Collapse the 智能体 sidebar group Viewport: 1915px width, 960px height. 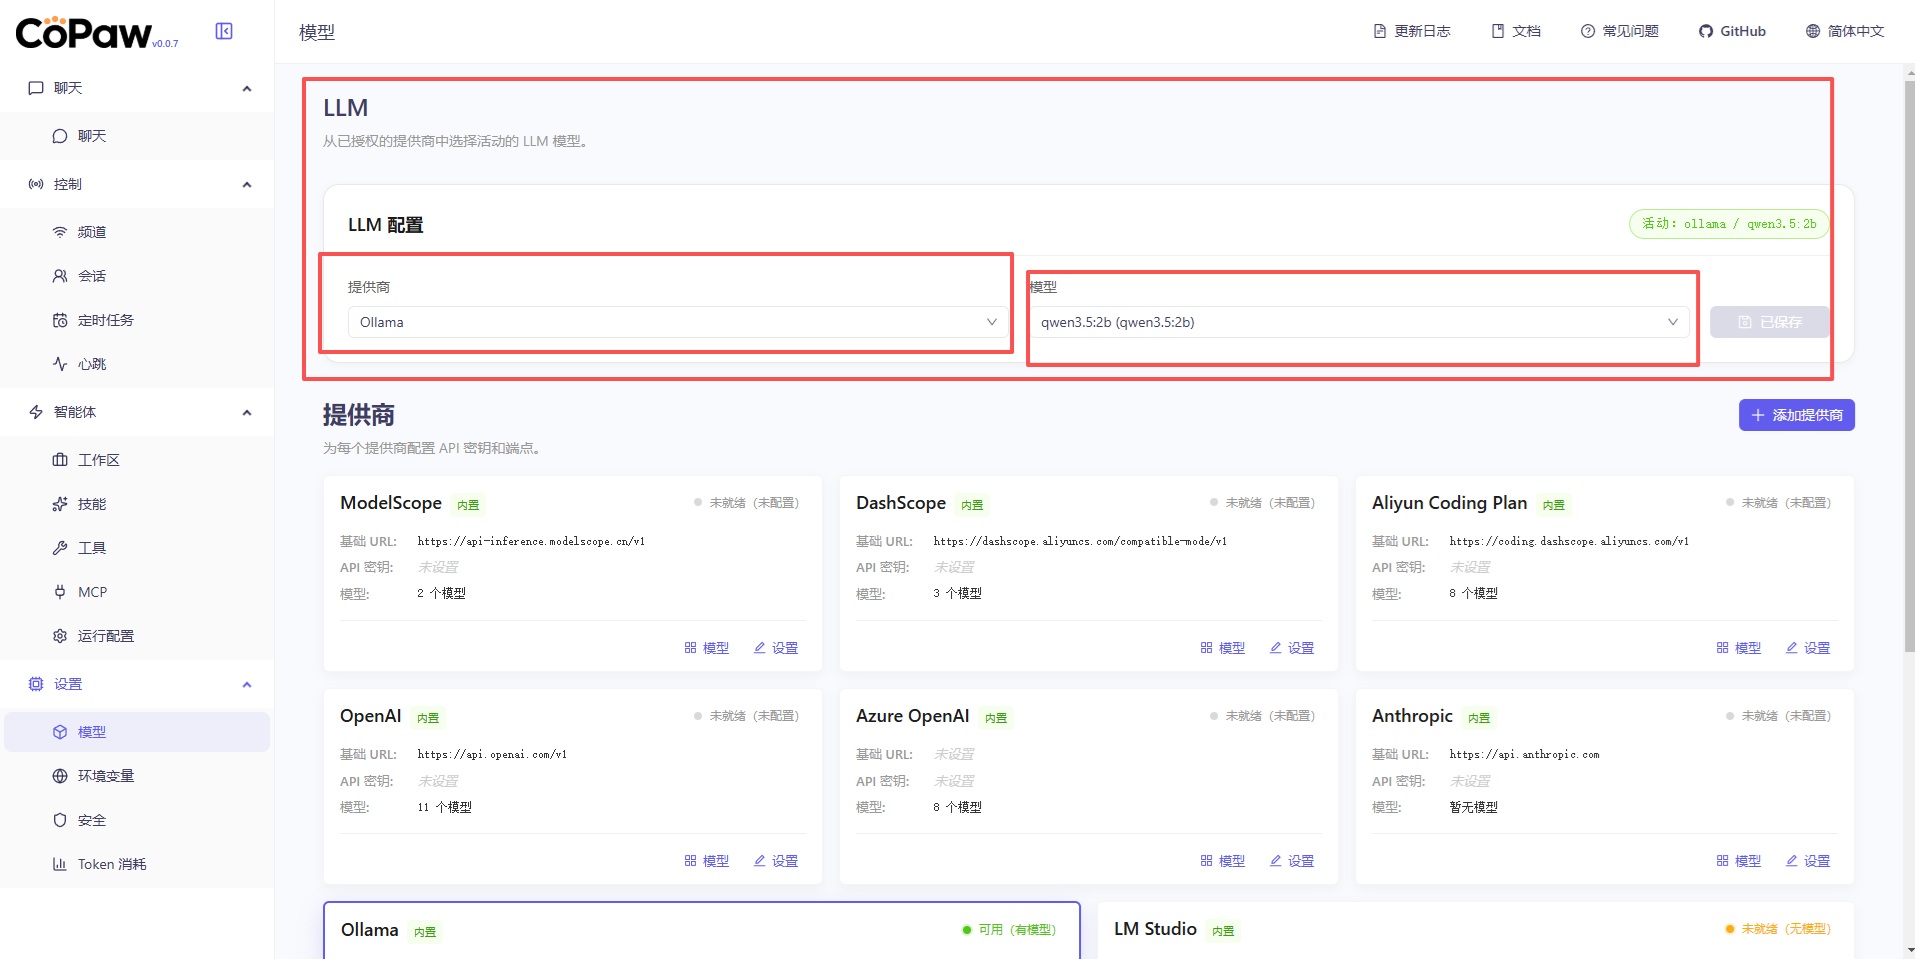point(246,412)
